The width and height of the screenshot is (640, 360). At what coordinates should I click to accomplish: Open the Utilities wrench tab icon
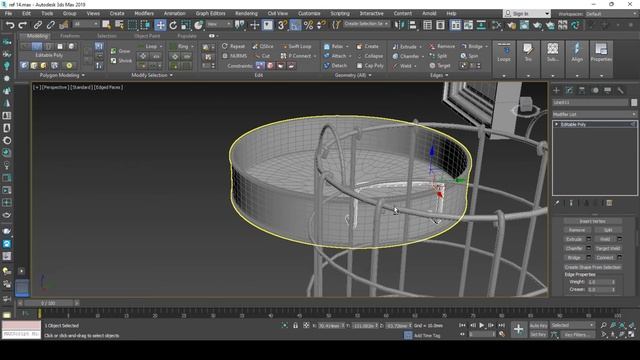[620, 90]
